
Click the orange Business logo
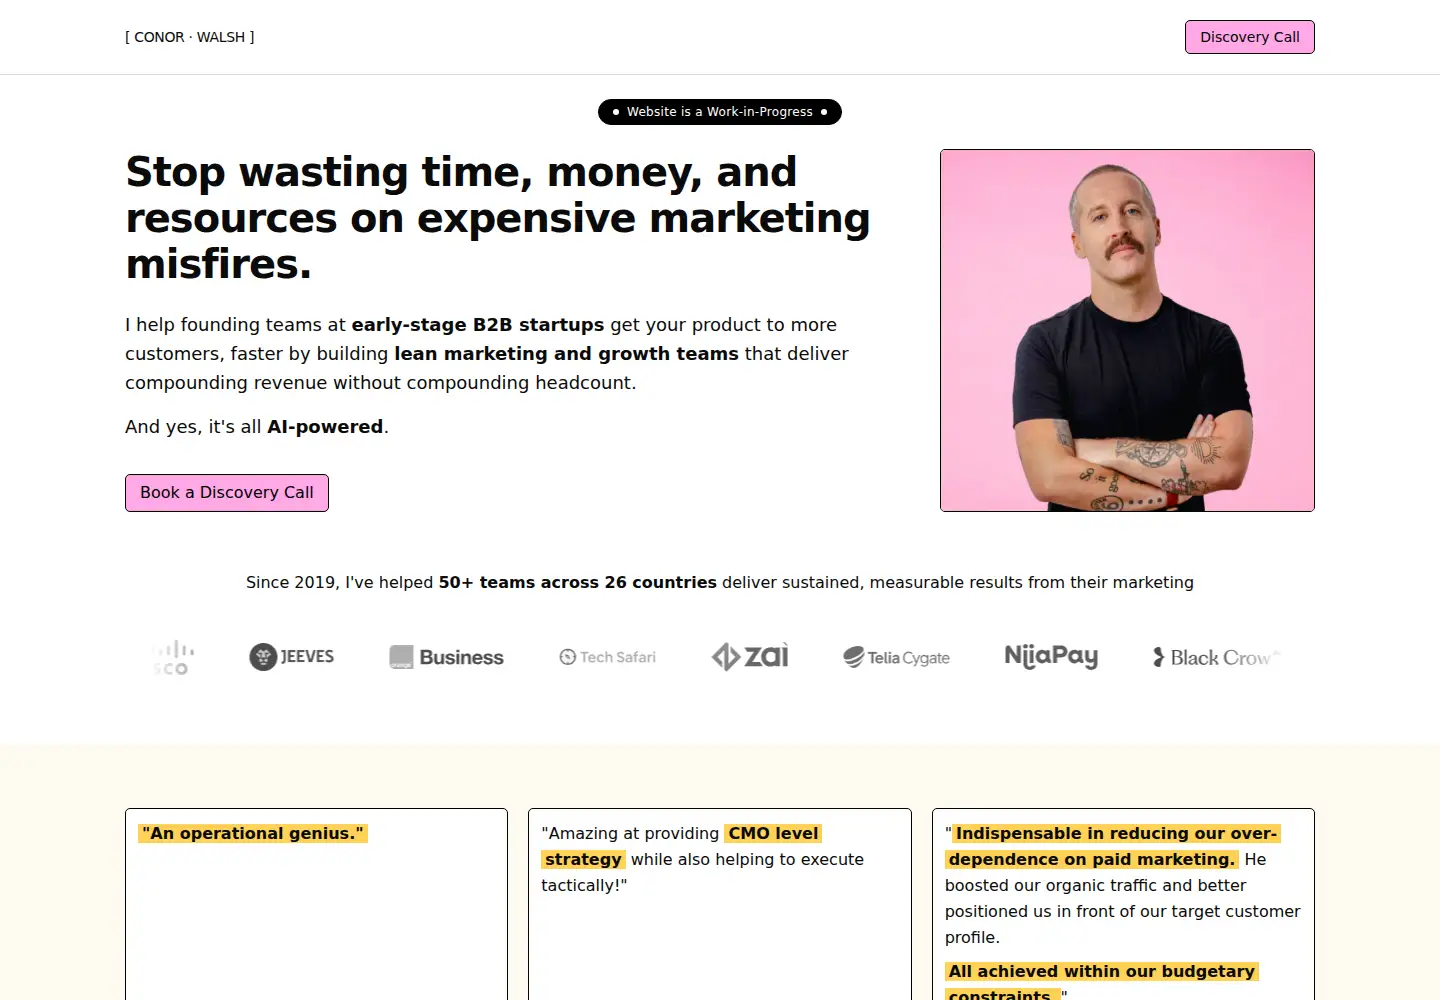click(x=446, y=657)
